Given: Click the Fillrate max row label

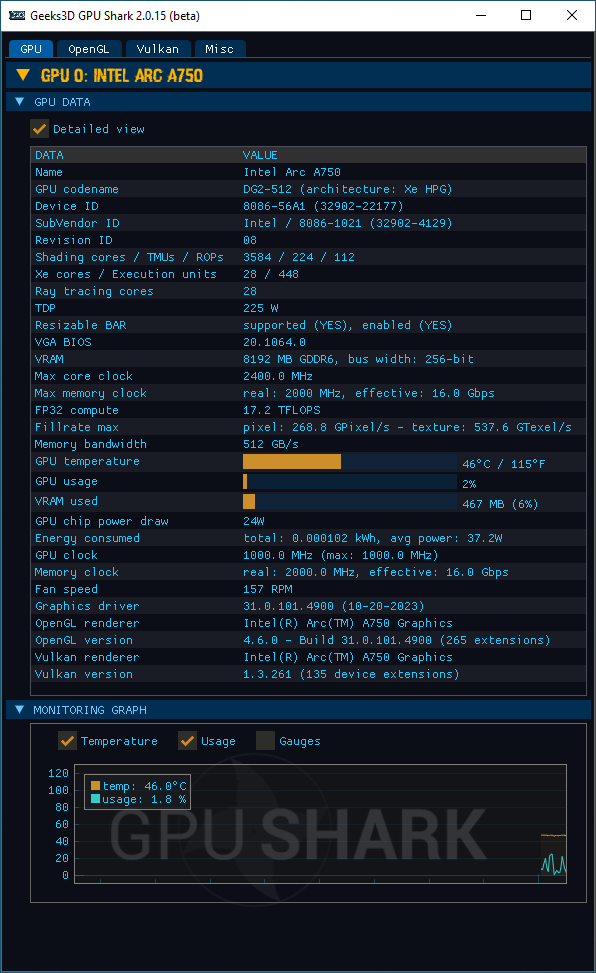Looking at the screenshot, I should (76, 428).
